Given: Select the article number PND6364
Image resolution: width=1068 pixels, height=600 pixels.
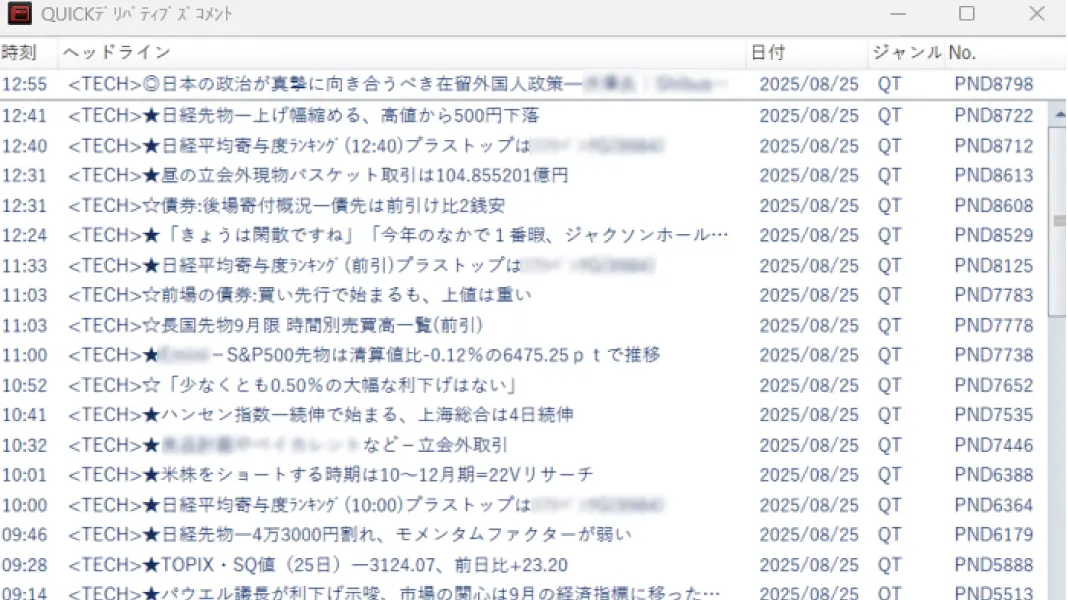Looking at the screenshot, I should [x=994, y=505].
